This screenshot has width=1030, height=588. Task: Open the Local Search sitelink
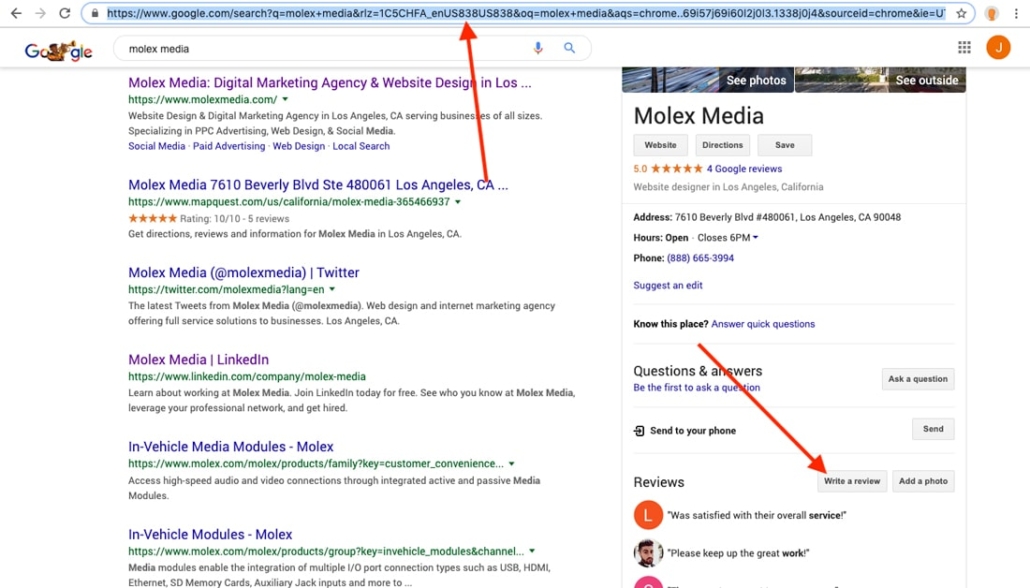(x=361, y=146)
